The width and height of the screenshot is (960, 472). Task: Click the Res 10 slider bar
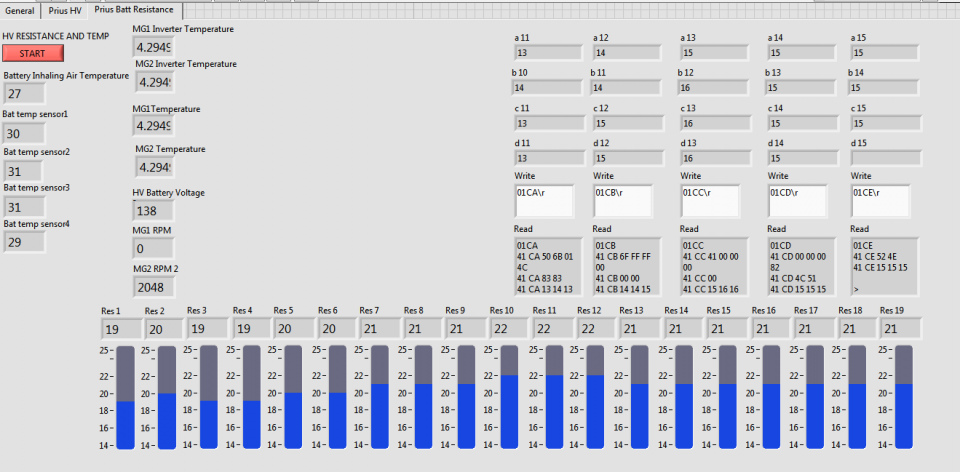[508, 397]
